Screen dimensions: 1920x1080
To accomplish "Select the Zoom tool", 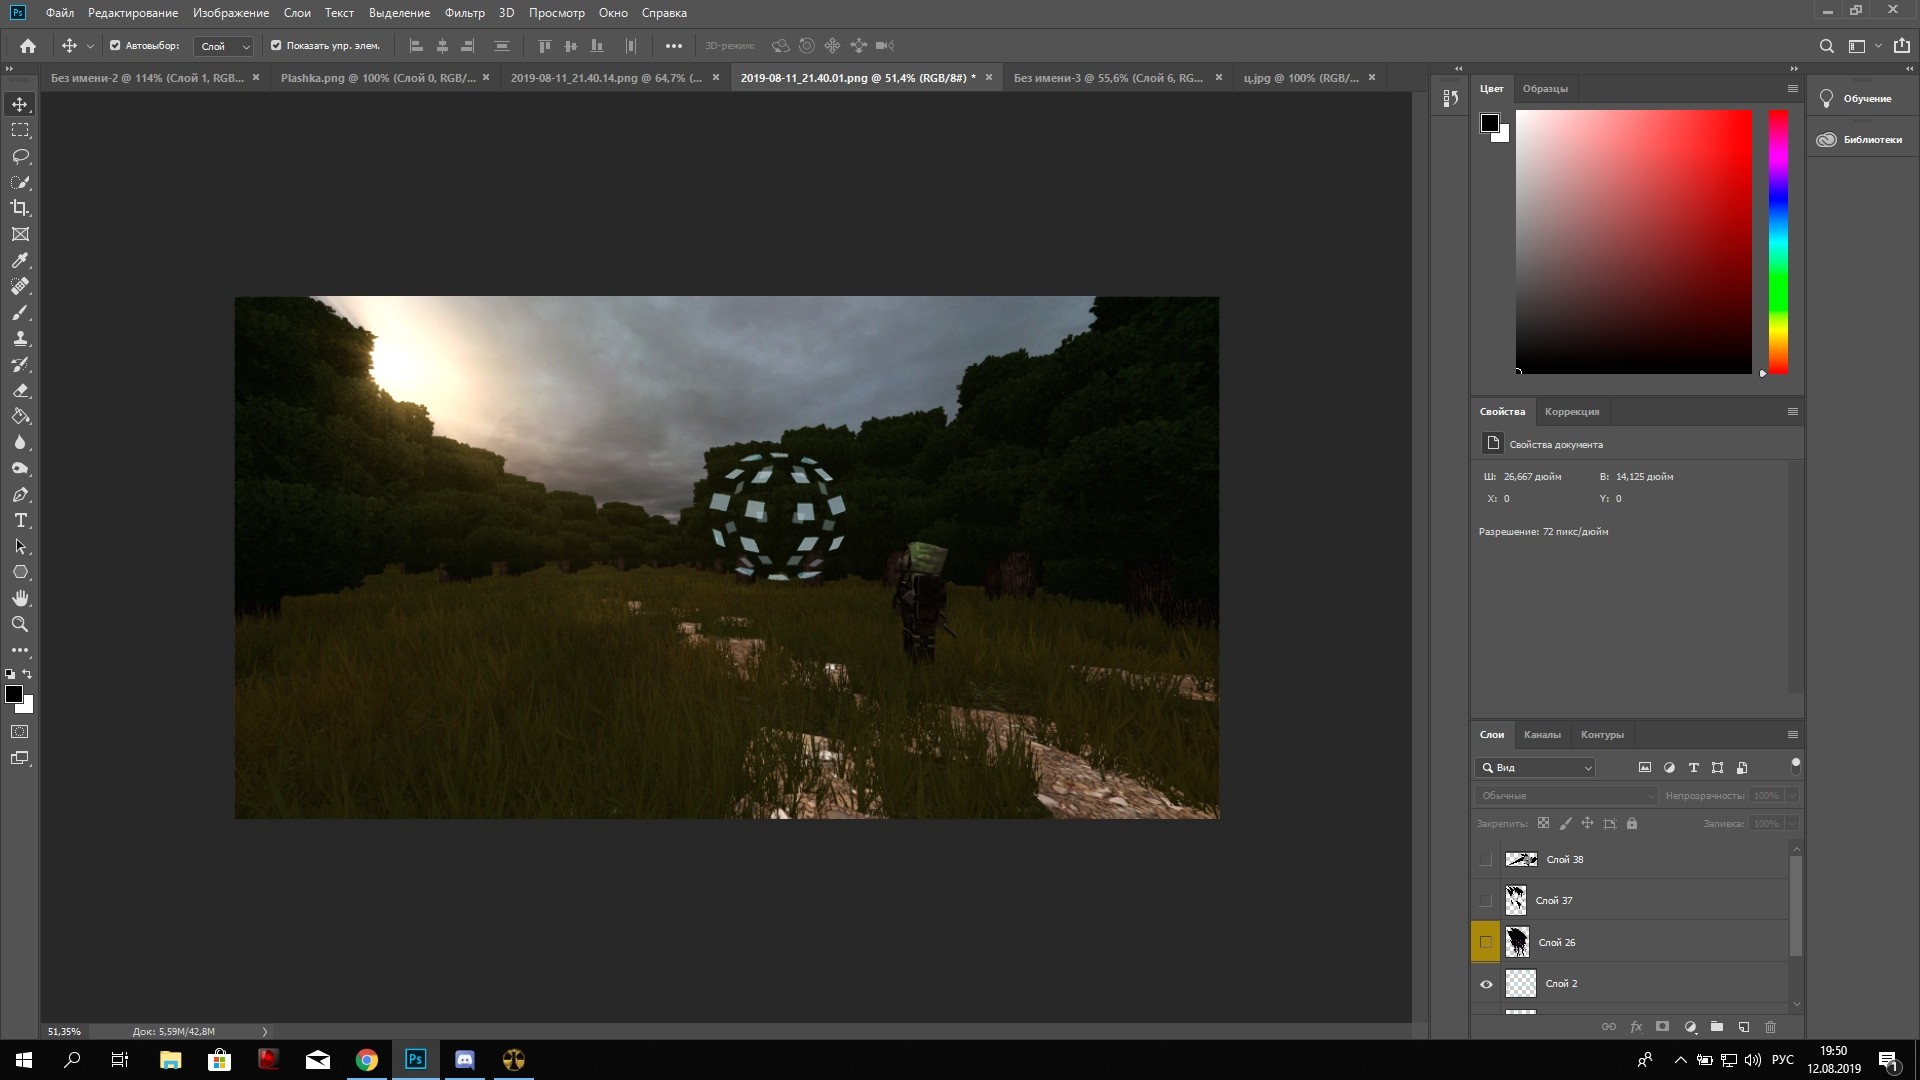I will pos(20,624).
